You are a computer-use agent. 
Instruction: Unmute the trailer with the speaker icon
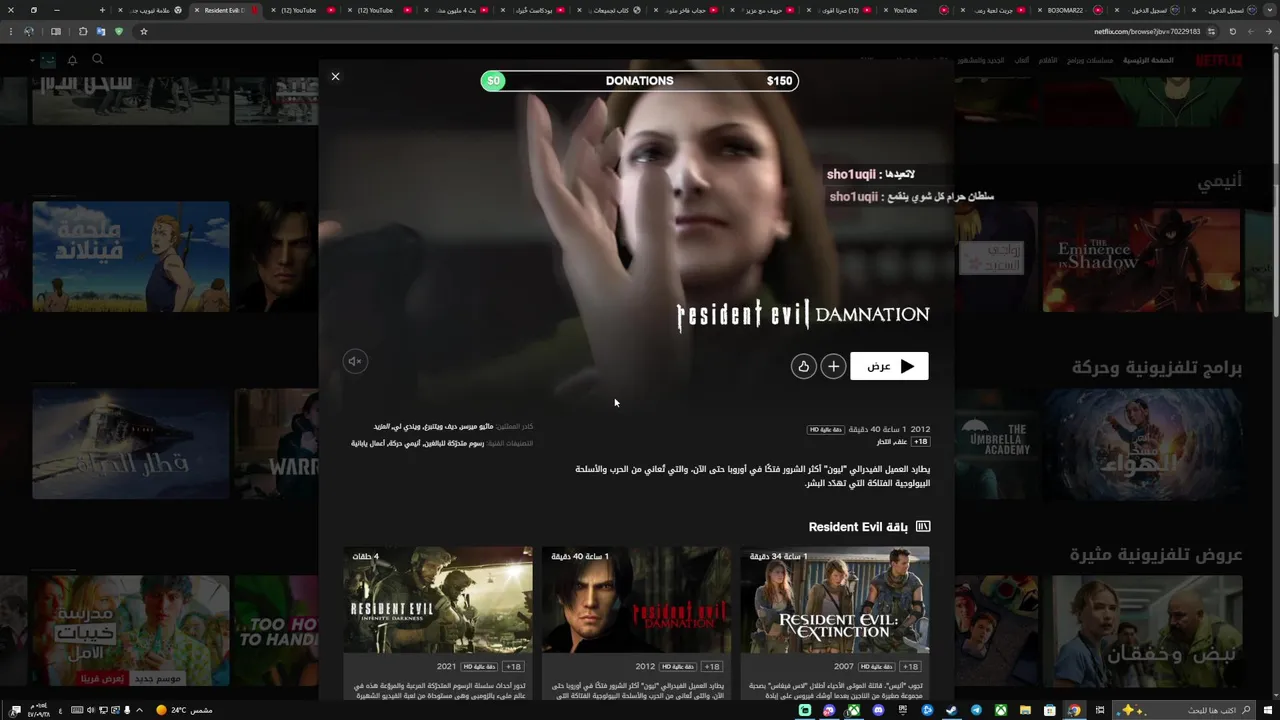coord(354,361)
